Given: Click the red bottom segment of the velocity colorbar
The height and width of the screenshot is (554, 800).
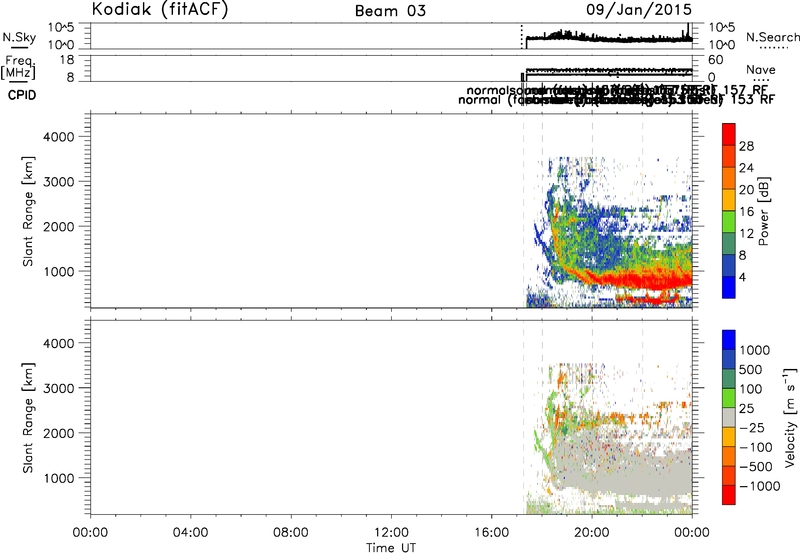Looking at the screenshot, I should pos(729,495).
